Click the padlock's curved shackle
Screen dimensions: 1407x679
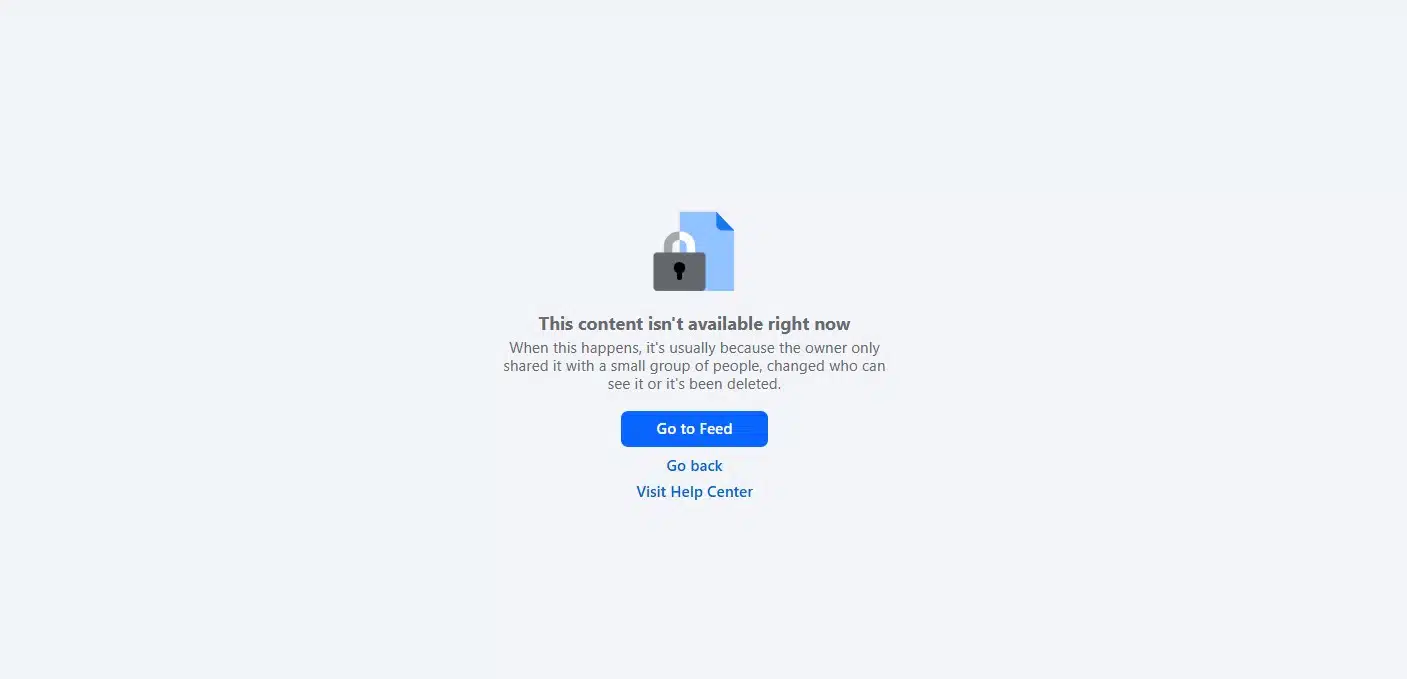[680, 242]
